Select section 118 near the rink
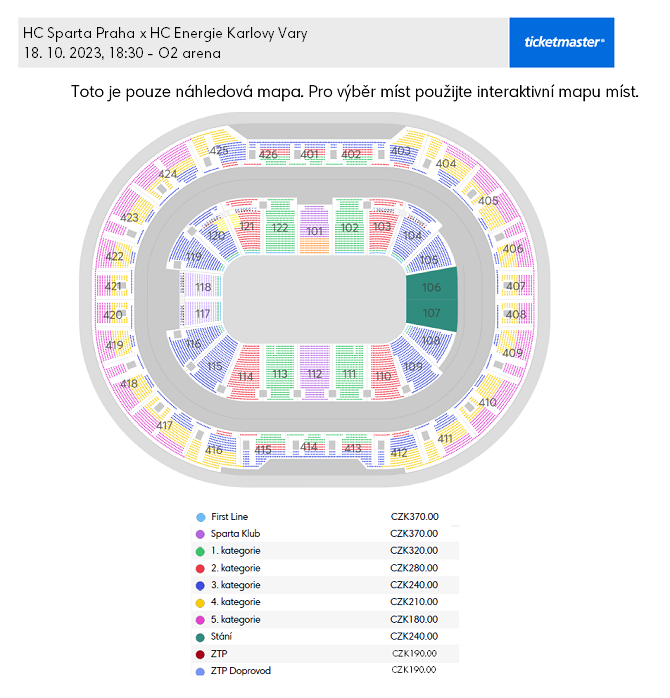The image size is (670, 698). point(203,287)
